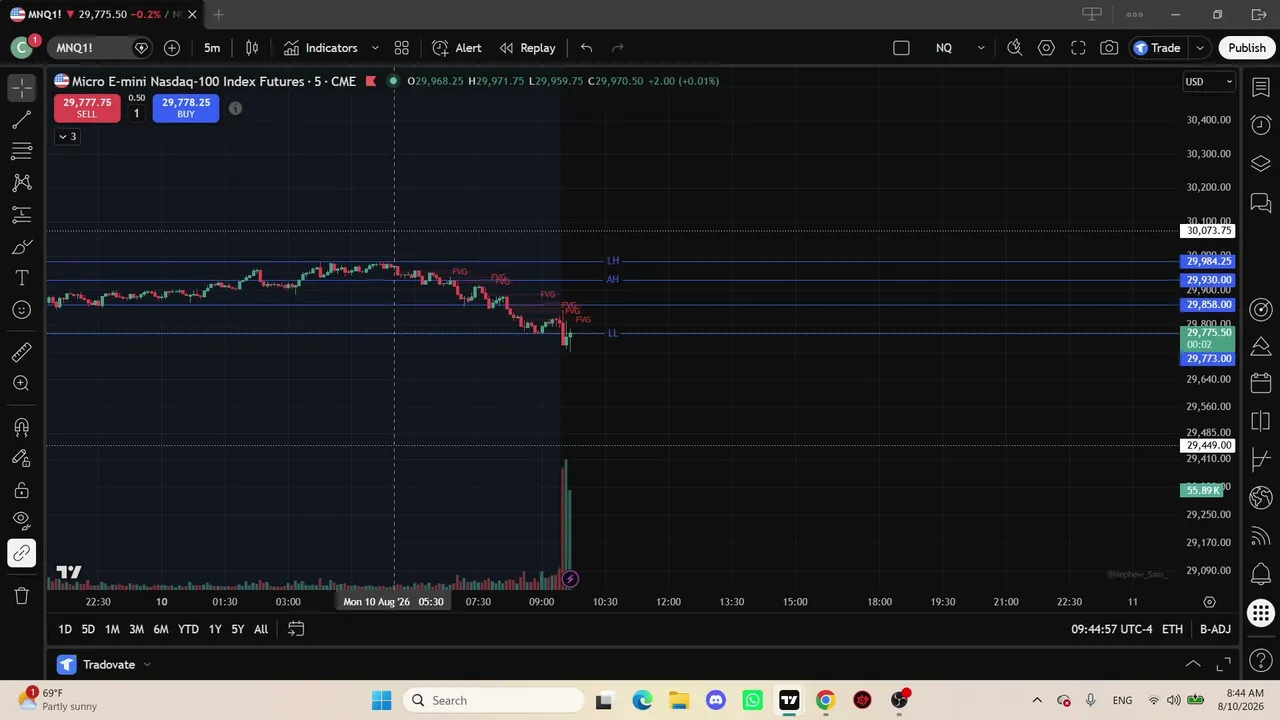
Task: Select the Text annotation tool
Action: click(x=22, y=278)
